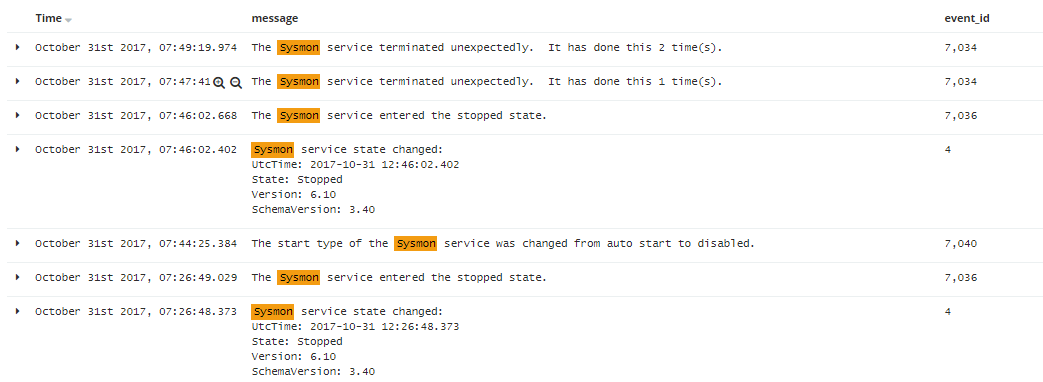1043x382 pixels.
Task: Click the message about auto start to disabled
Action: (503, 244)
